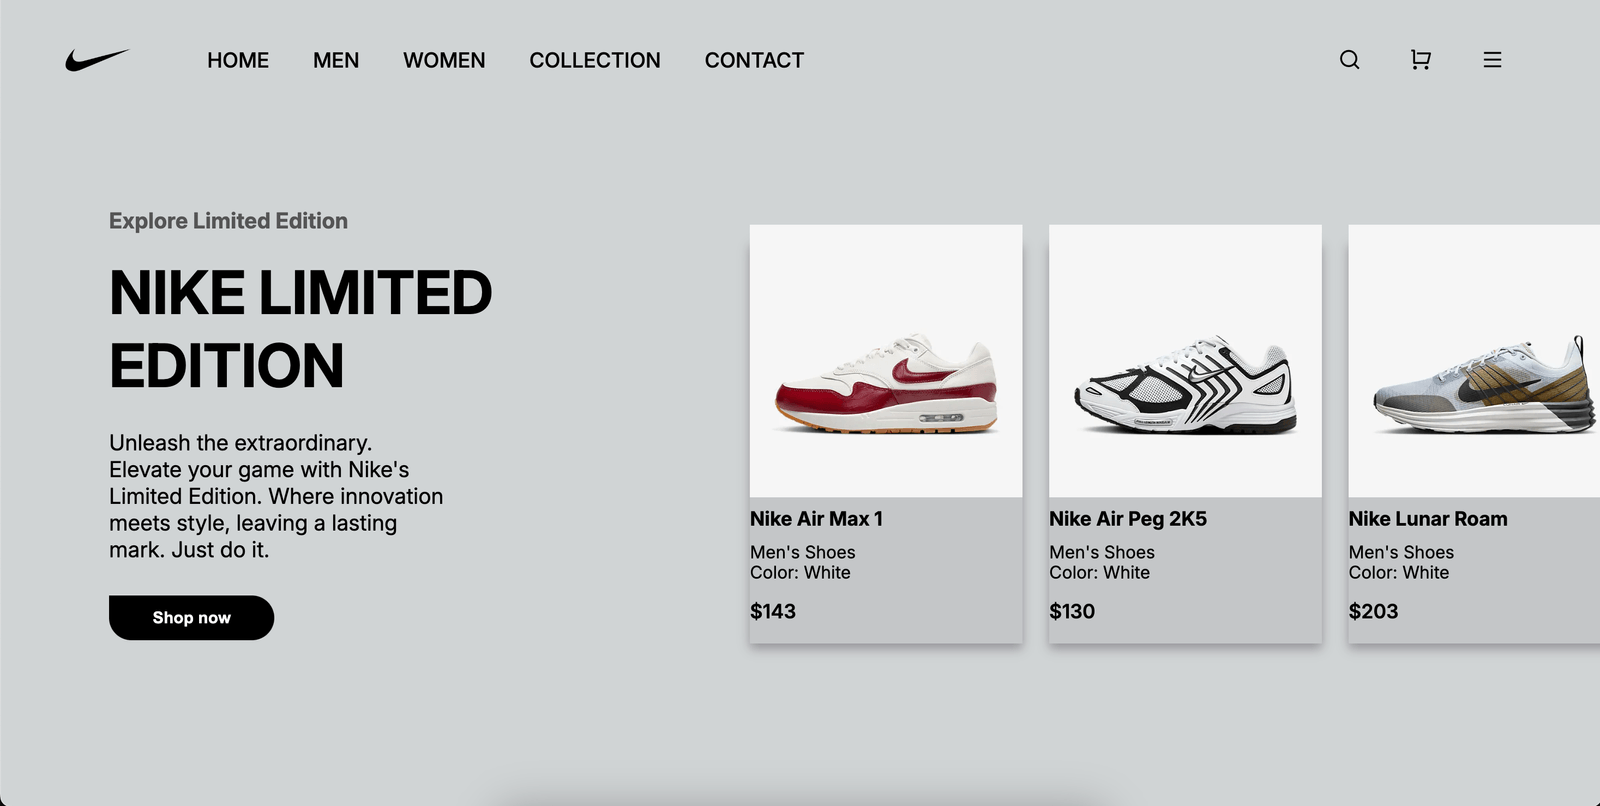Open the CONTACT page
This screenshot has height=806, width=1600.
754,61
